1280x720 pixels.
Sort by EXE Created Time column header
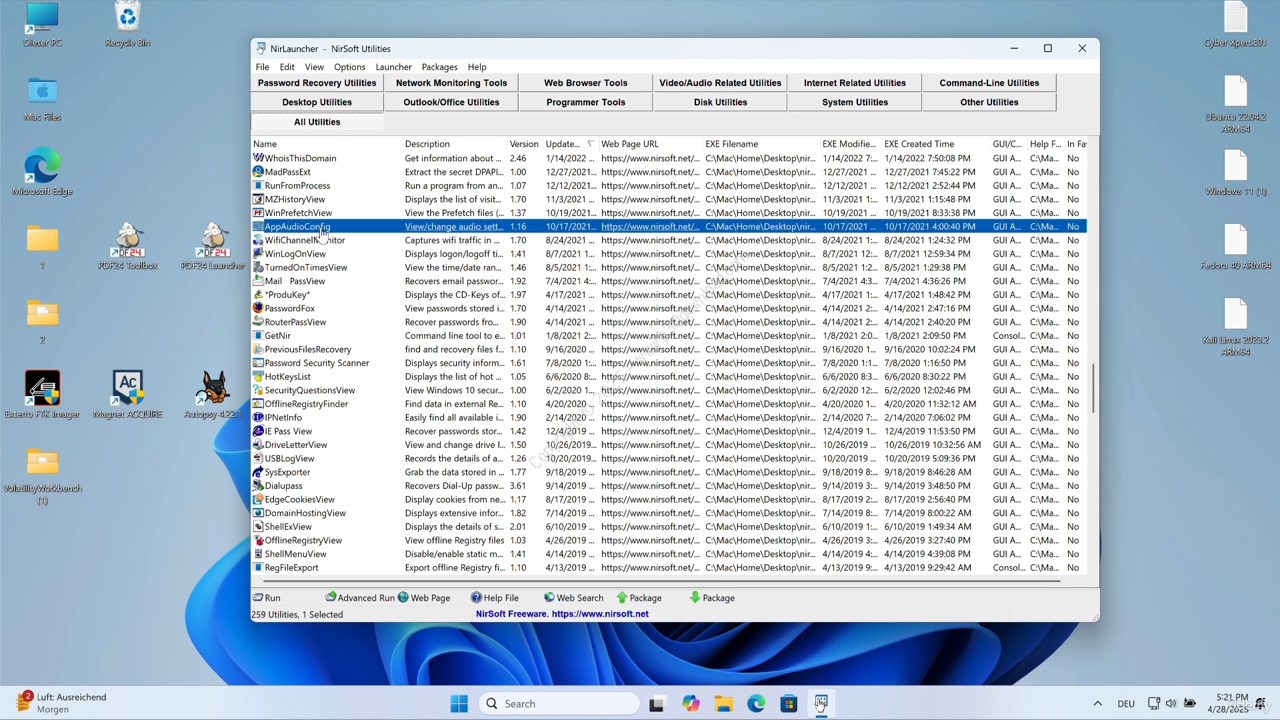[935, 144]
